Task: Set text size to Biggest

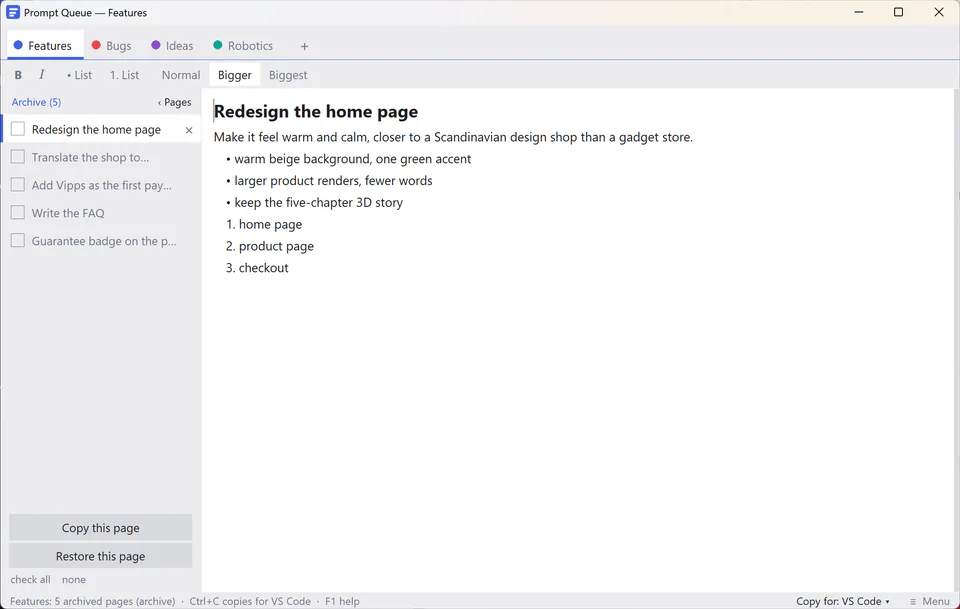Action: pos(288,75)
